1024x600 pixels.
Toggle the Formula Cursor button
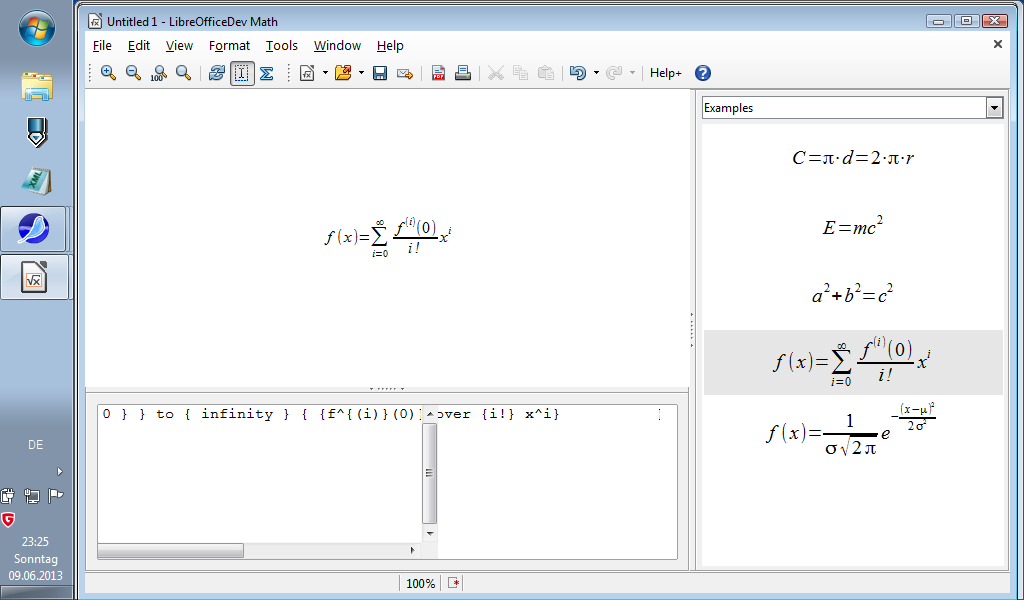tap(242, 73)
